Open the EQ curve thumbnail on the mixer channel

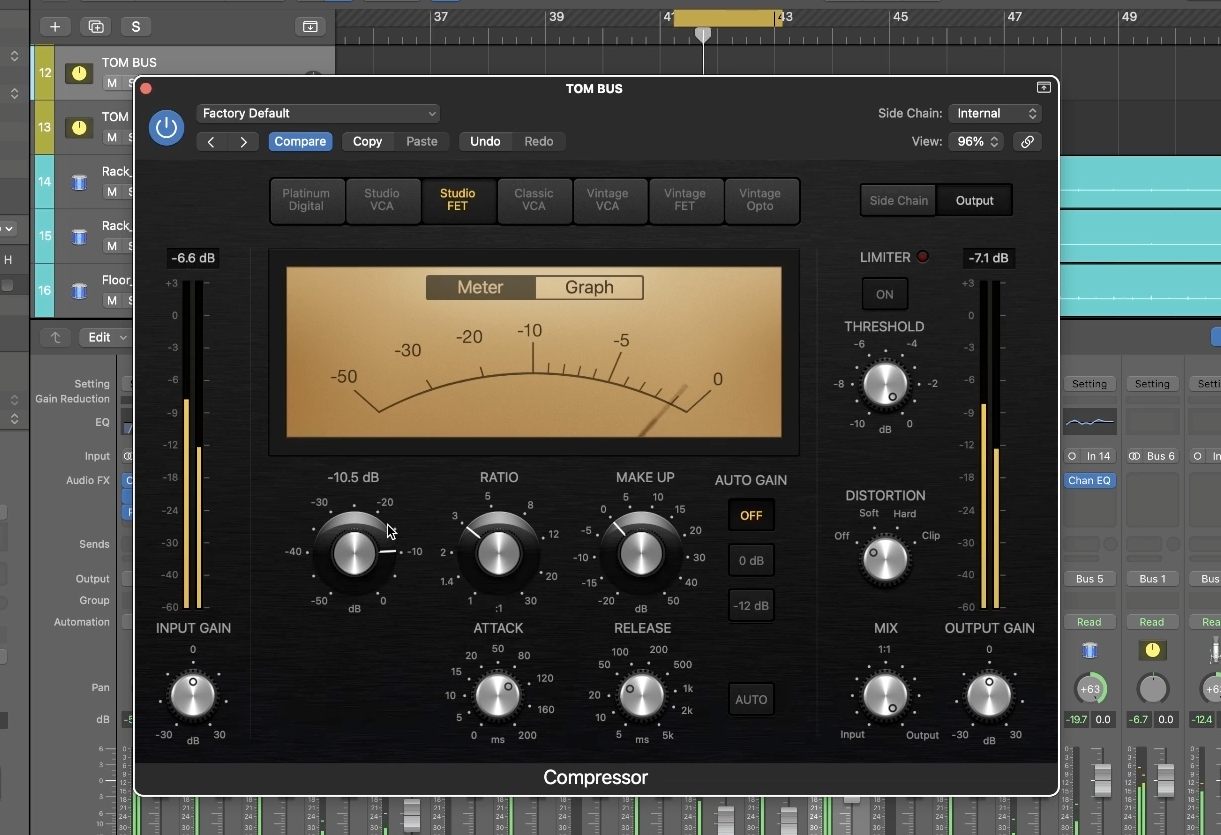1090,420
